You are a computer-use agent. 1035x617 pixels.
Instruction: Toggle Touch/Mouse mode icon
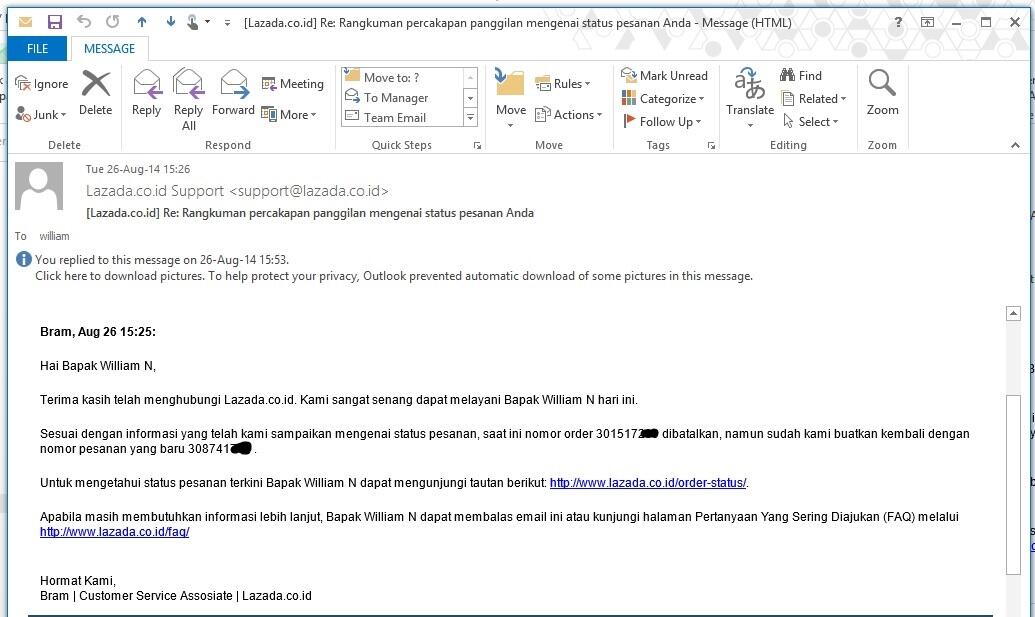coord(193,22)
